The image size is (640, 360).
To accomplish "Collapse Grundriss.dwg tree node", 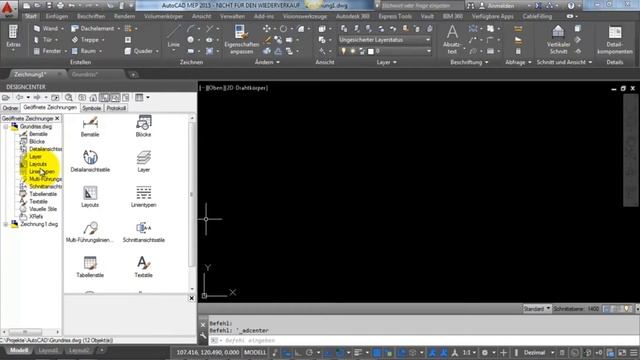I will pyautogui.click(x=6, y=127).
